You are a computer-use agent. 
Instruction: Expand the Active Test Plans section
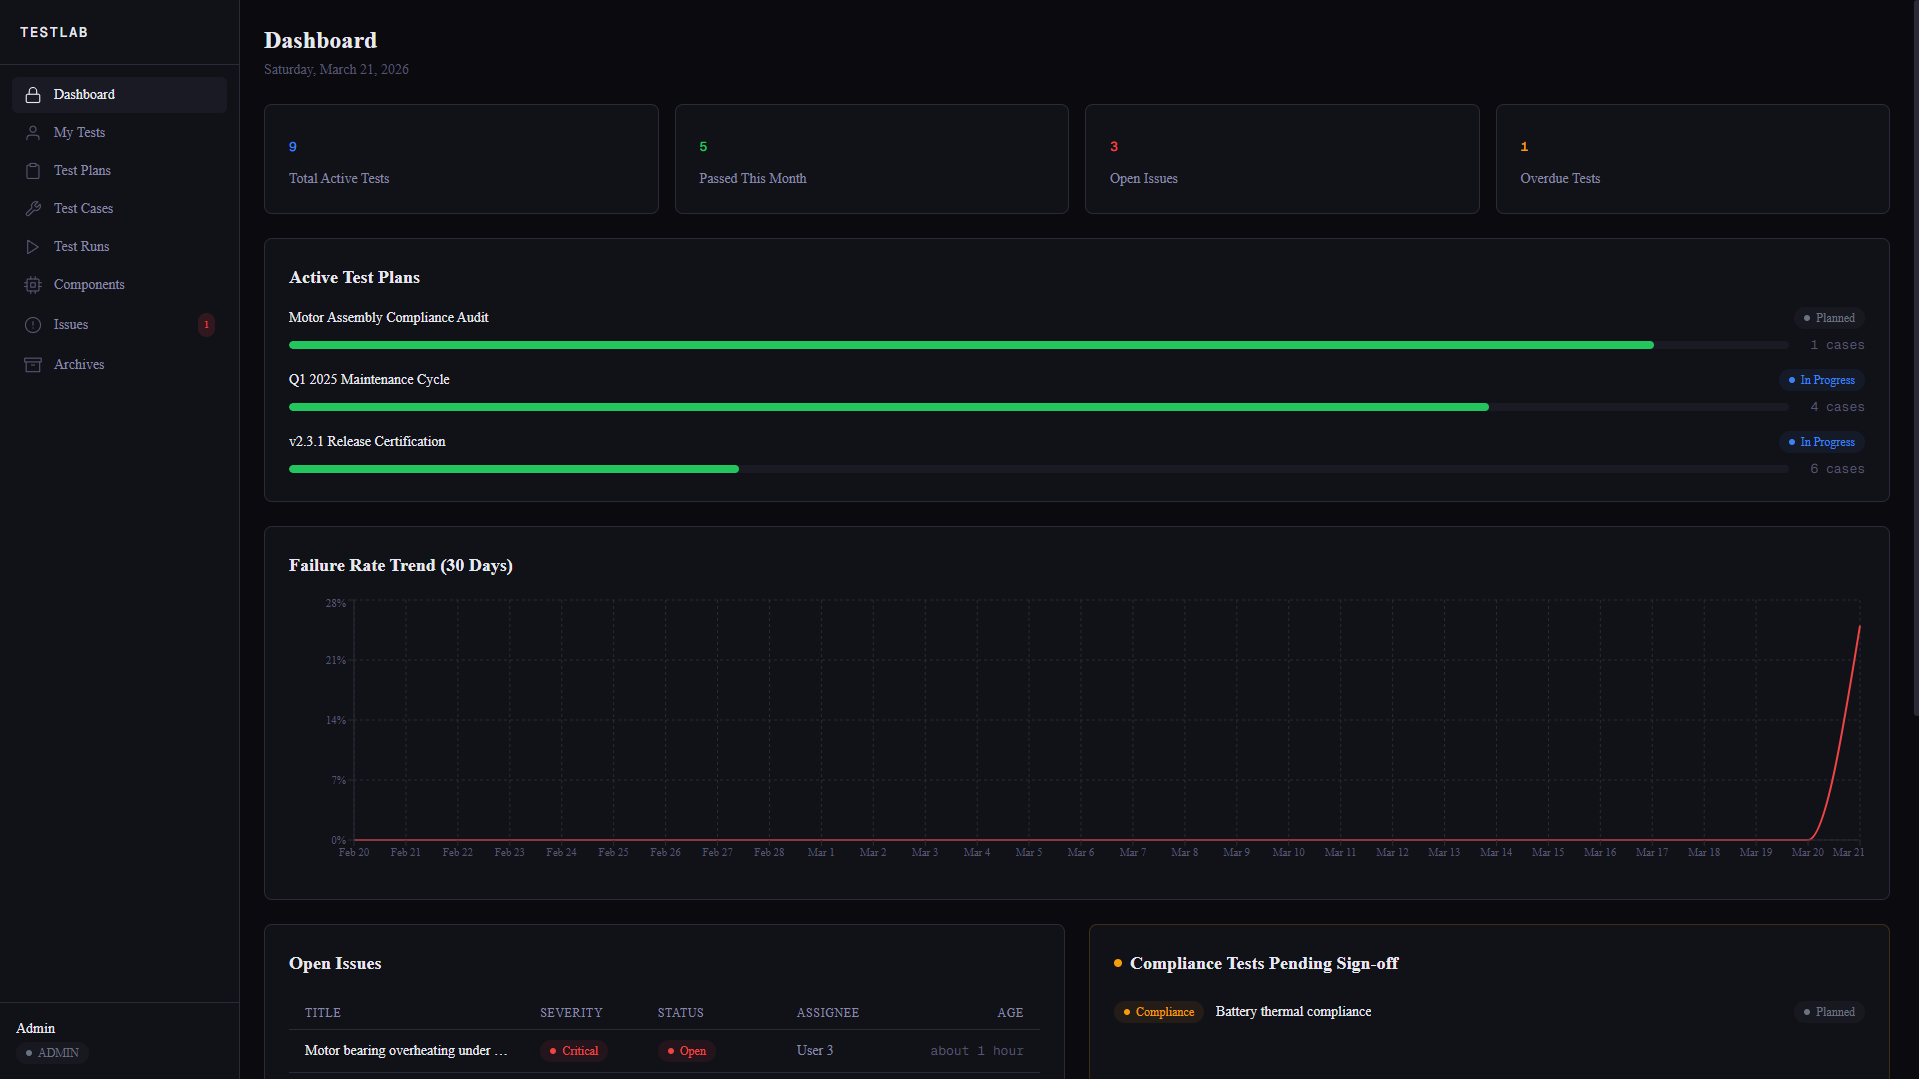tap(354, 277)
